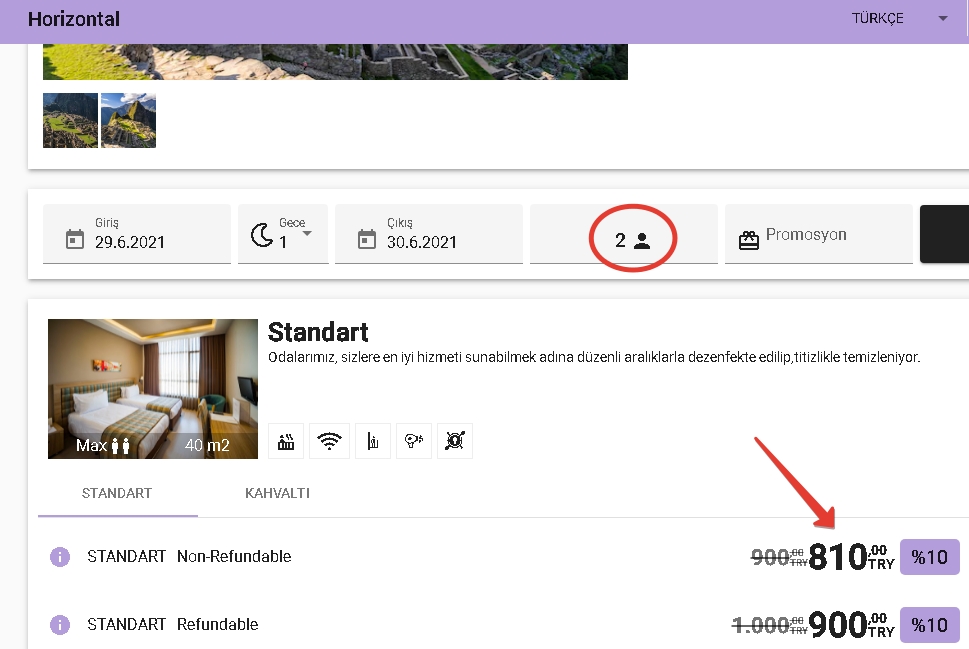Click info icon for STANDART Non-Refundable
The width and height of the screenshot is (969, 649).
(x=60, y=557)
